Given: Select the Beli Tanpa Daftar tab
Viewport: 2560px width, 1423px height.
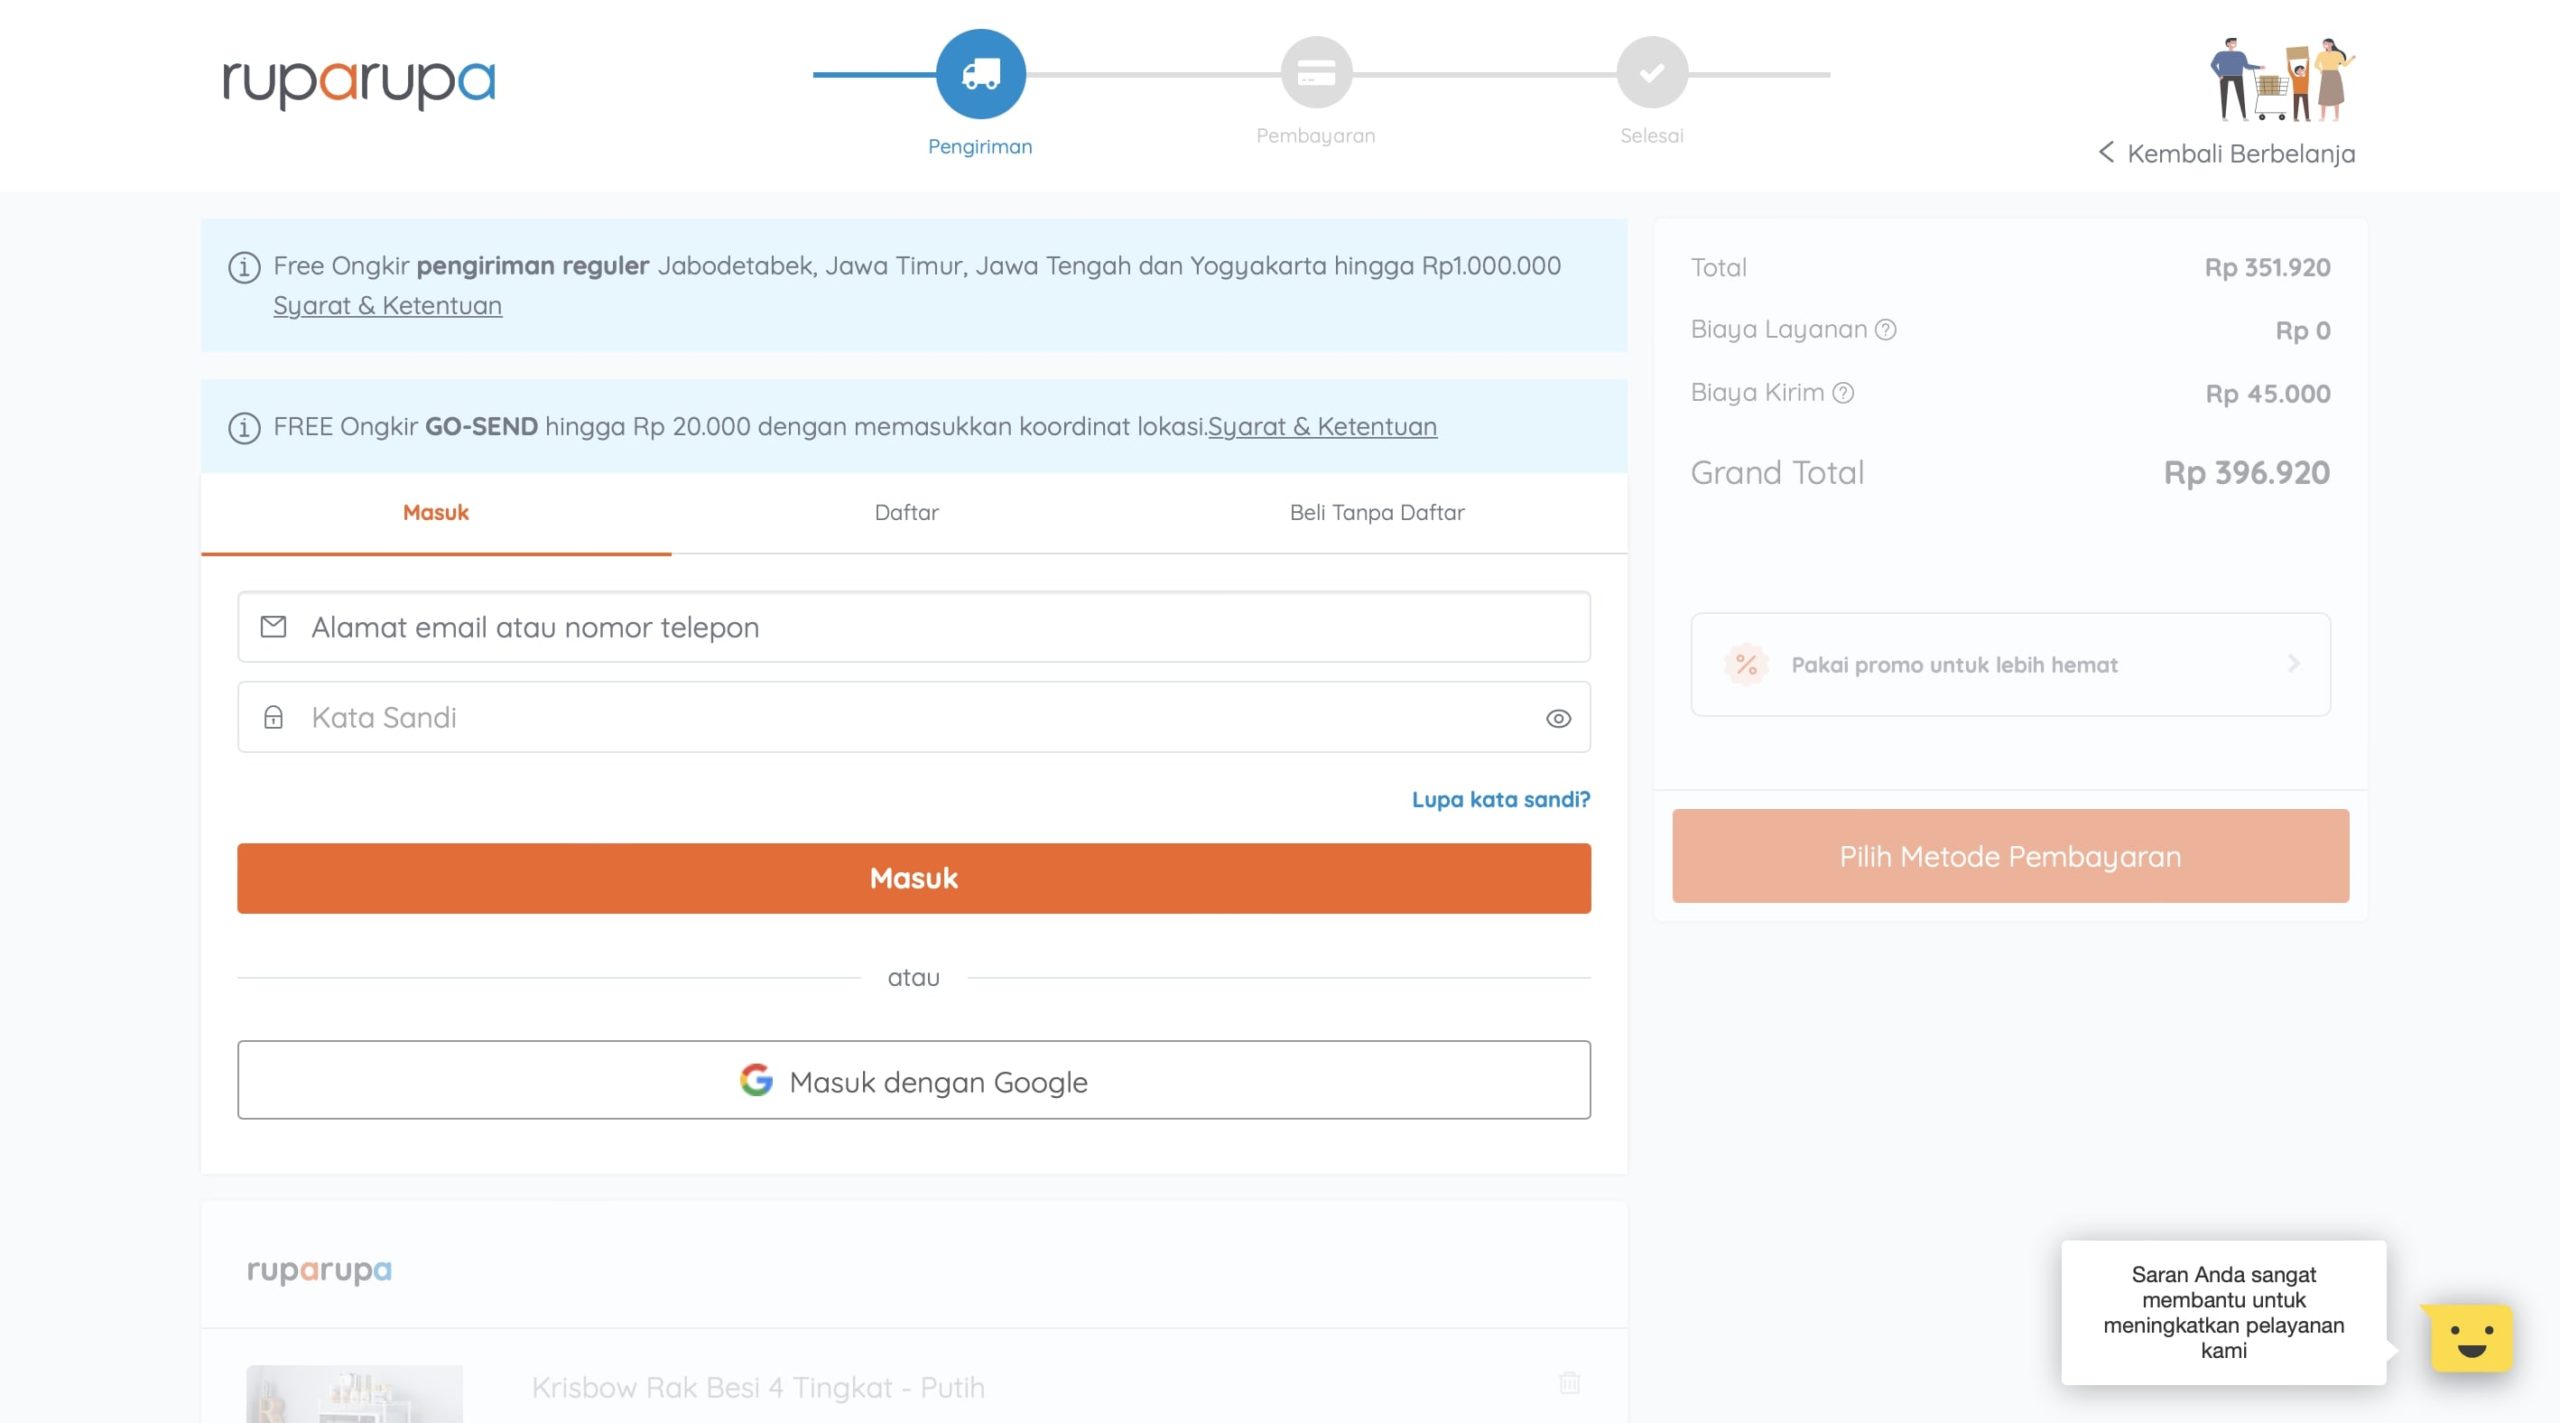Looking at the screenshot, I should tap(1376, 513).
